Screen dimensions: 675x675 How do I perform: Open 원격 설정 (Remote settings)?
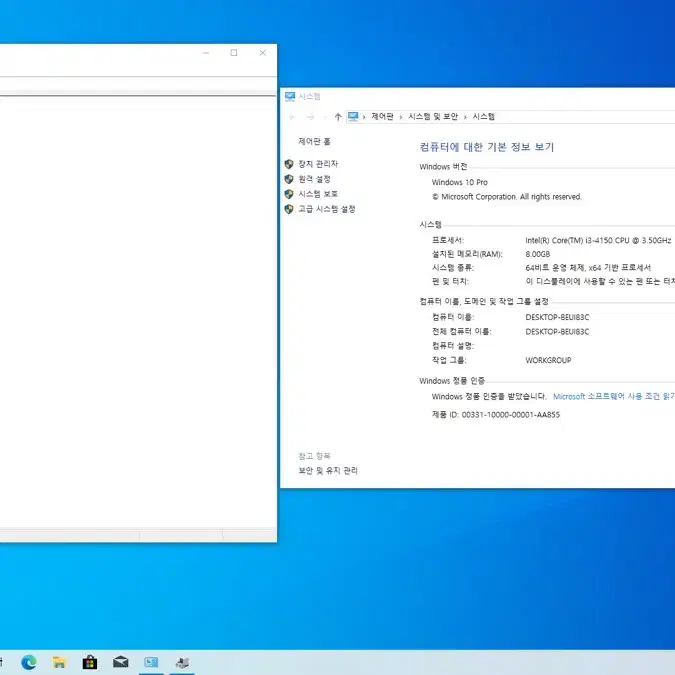315,179
